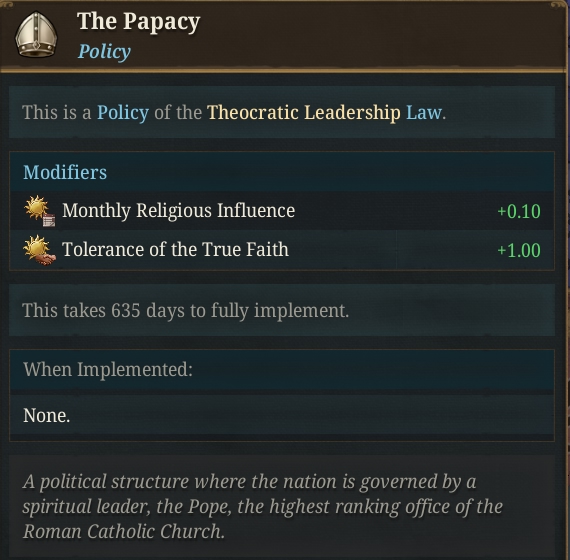Click the blue Policy subtitle link
The width and height of the screenshot is (570, 560).
tap(104, 51)
